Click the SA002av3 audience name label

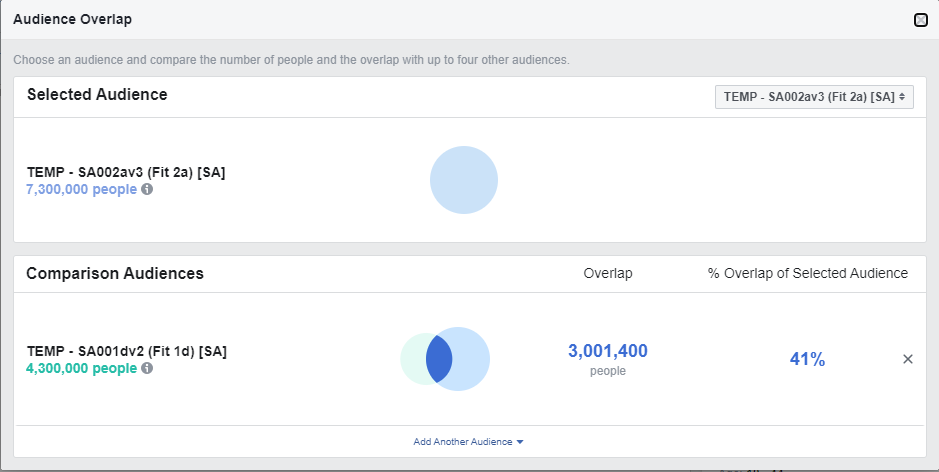[x=126, y=172]
